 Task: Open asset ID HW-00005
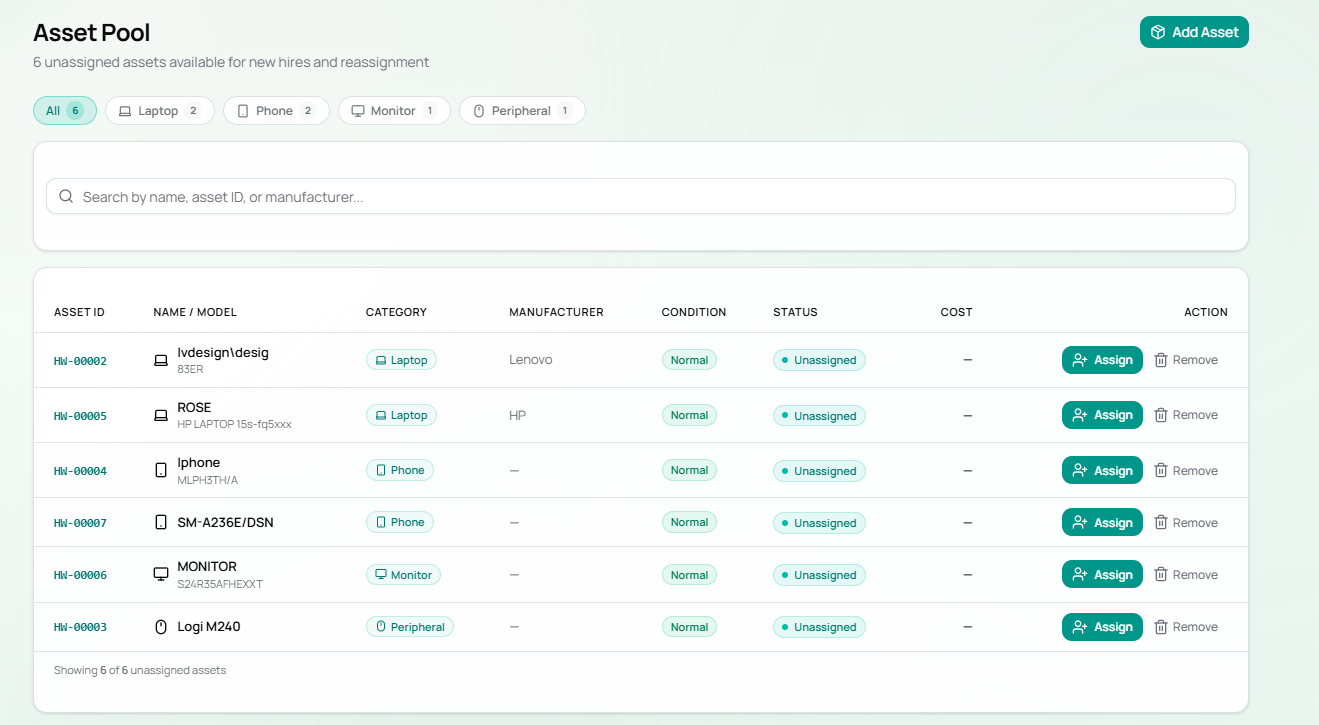coord(80,416)
